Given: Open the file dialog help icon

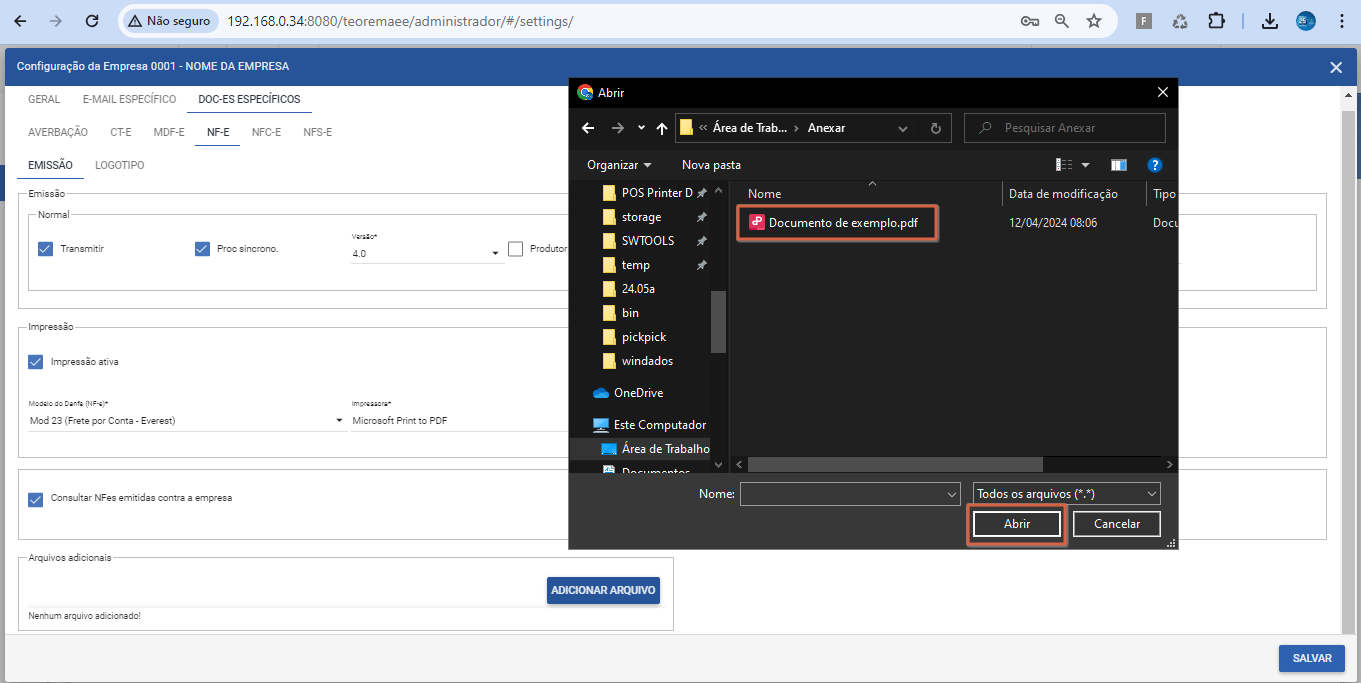Looking at the screenshot, I should click(1155, 165).
